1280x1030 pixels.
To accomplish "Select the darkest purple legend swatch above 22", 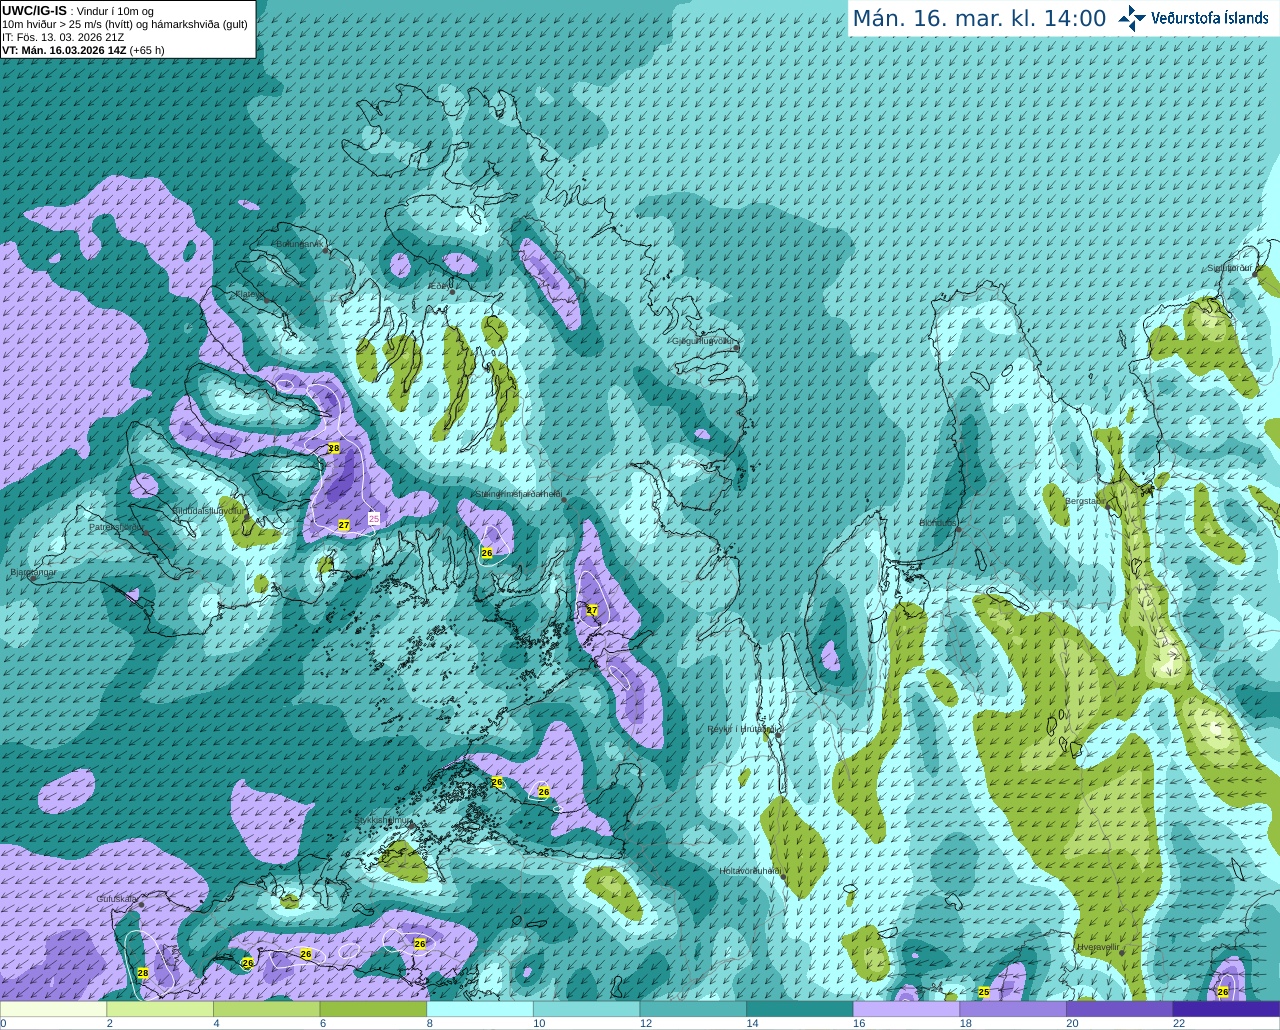I will tap(1226, 1009).
